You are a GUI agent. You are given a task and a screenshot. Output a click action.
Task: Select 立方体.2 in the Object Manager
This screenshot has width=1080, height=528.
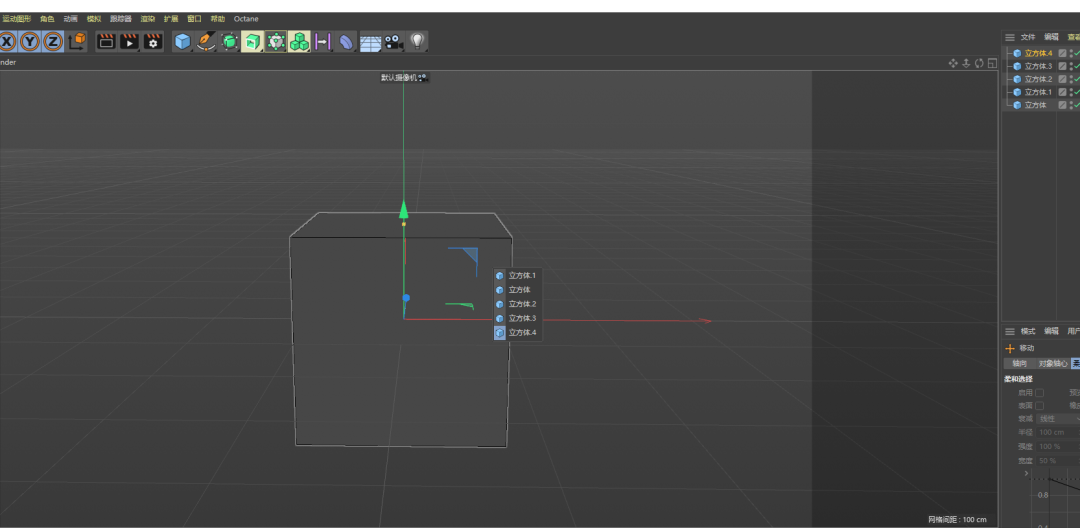click(x=1039, y=79)
